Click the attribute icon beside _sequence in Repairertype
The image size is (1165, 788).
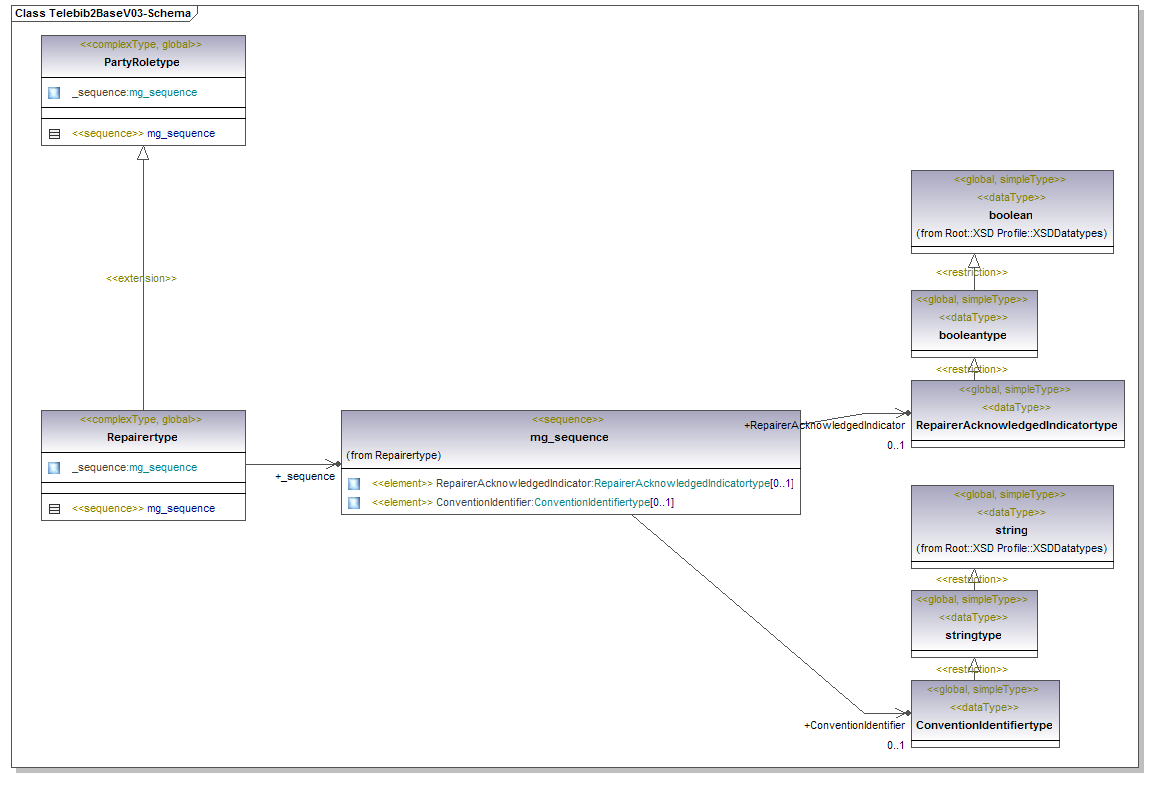(54, 467)
